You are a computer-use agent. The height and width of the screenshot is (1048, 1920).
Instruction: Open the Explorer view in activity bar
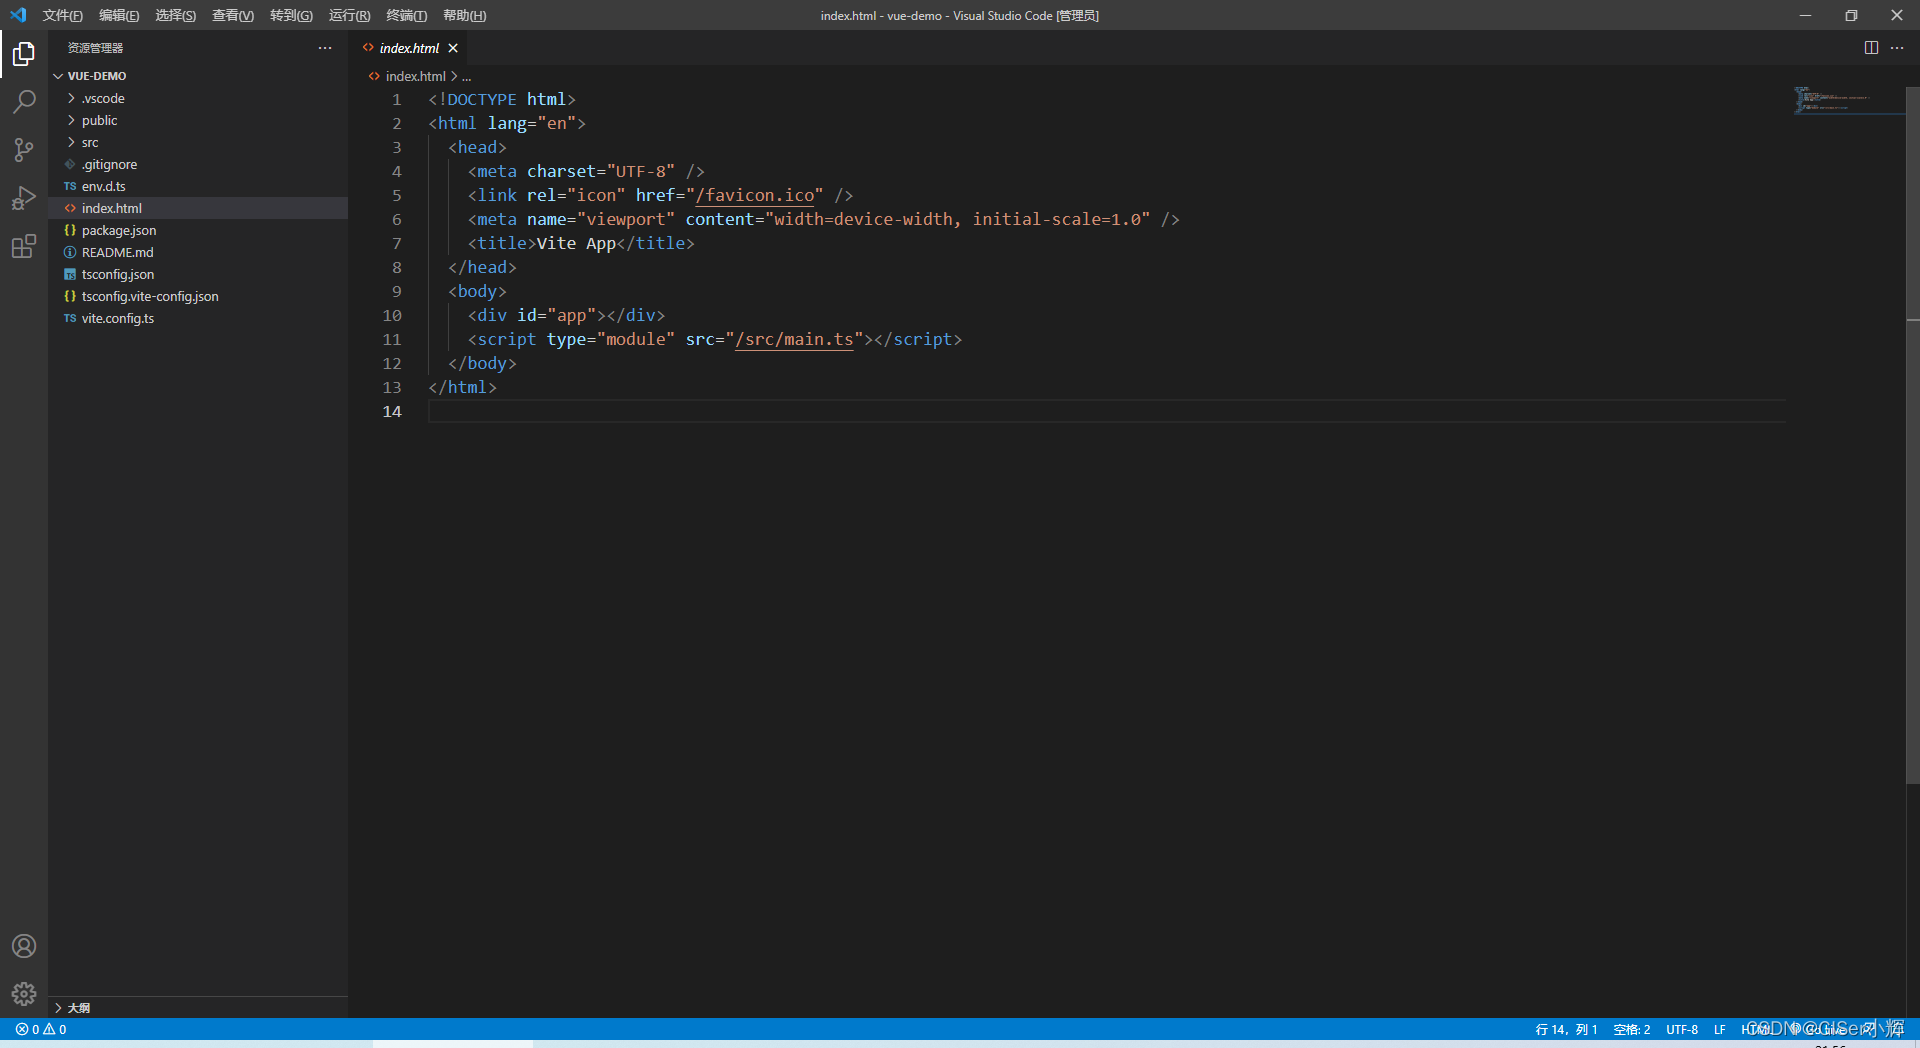tap(24, 54)
